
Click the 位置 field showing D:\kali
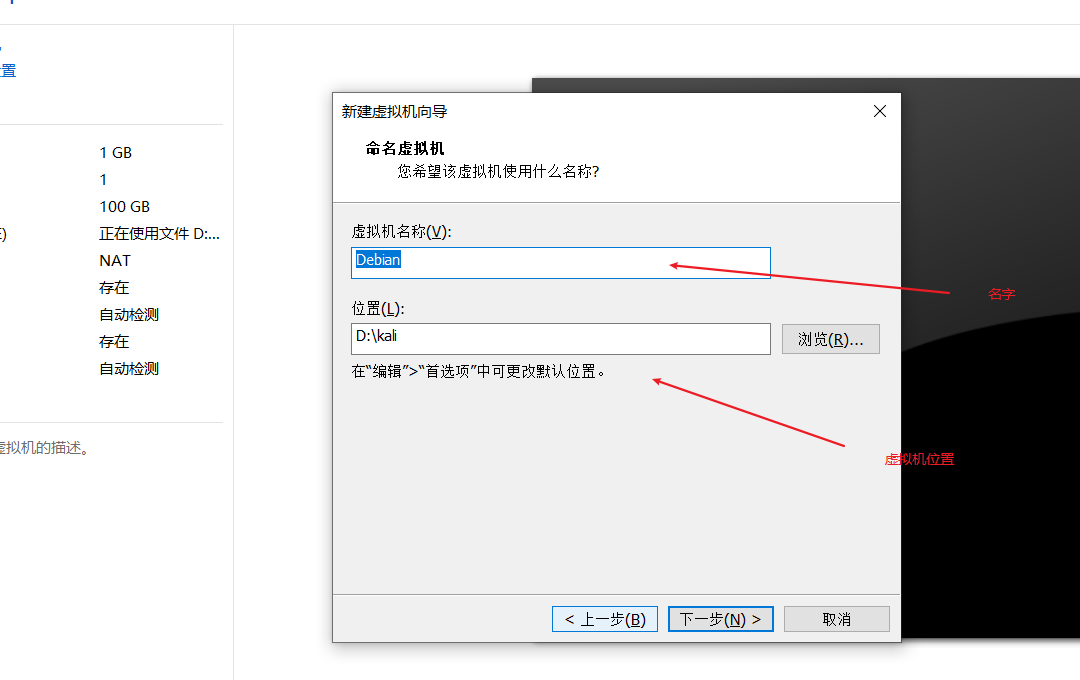tap(561, 339)
